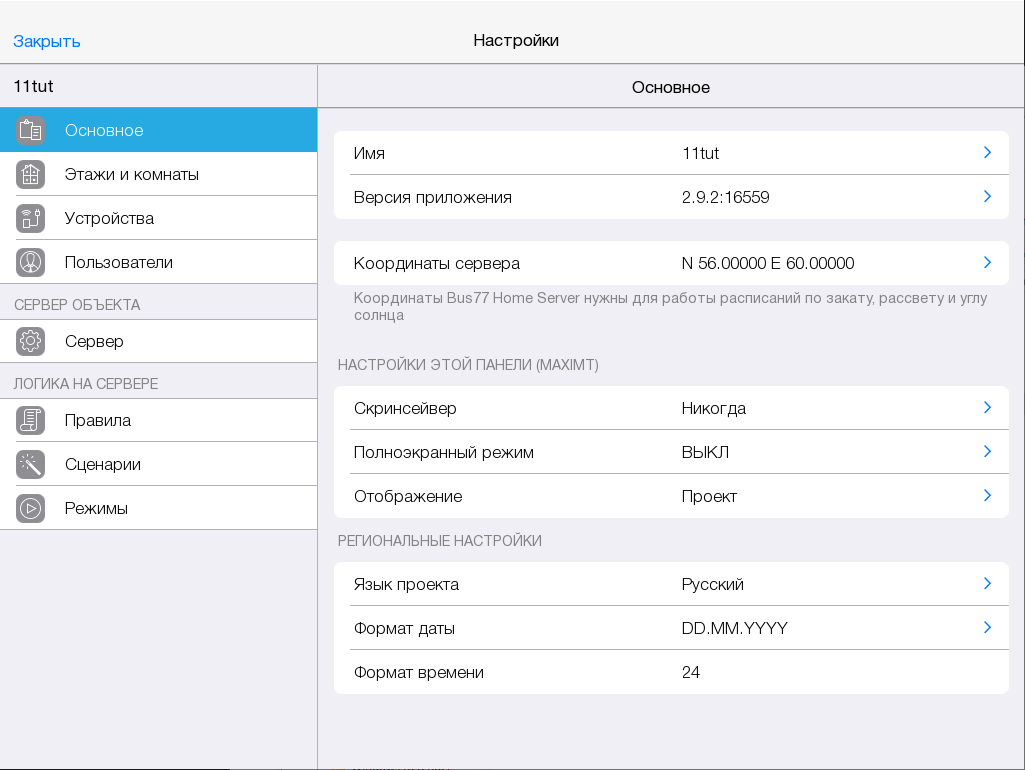
Task: Click the building icon for Этажи и комнаты
Action: (31, 174)
